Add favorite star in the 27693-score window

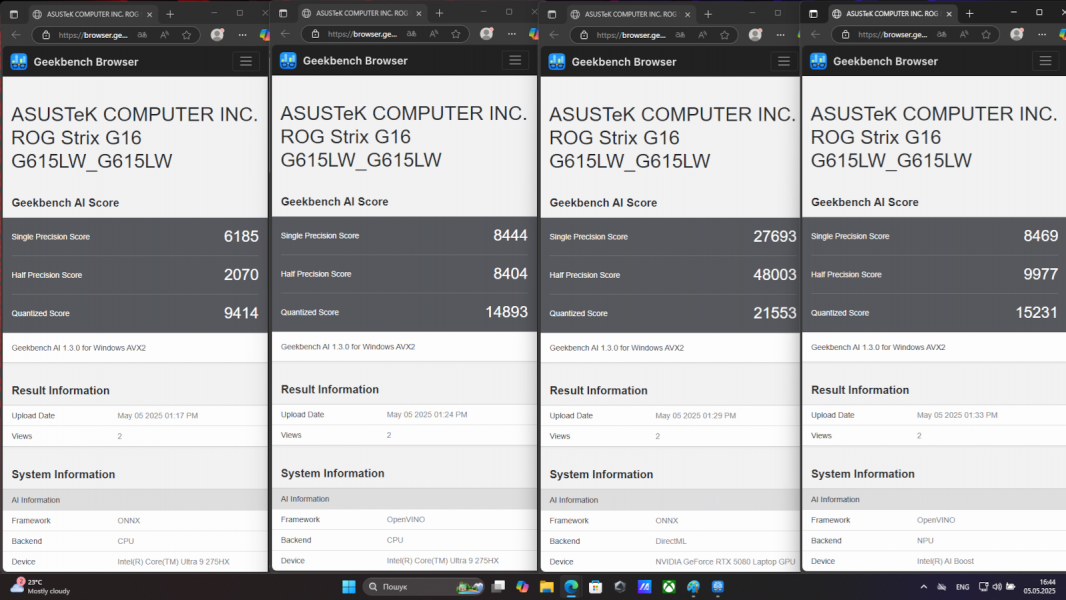coord(724,35)
